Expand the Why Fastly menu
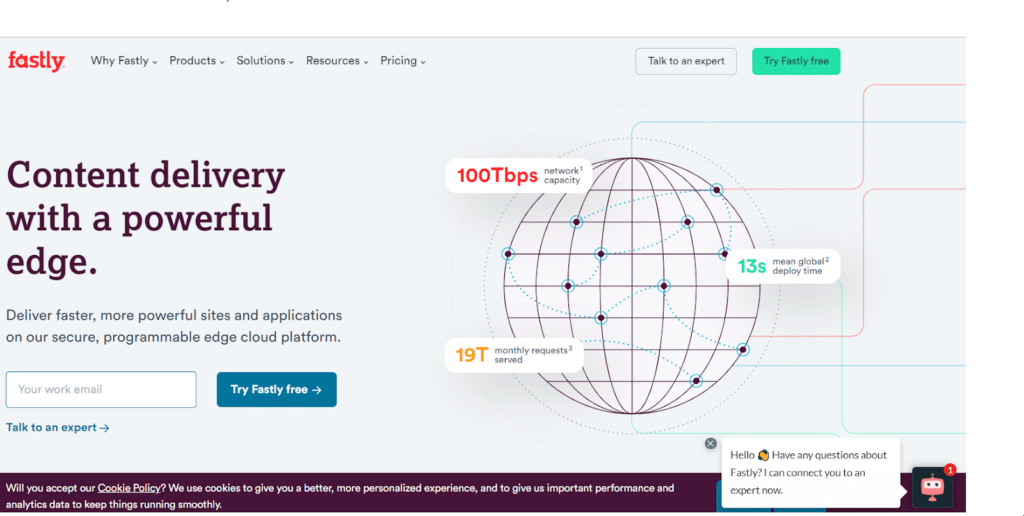Image resolution: width=1024 pixels, height=516 pixels. click(123, 61)
